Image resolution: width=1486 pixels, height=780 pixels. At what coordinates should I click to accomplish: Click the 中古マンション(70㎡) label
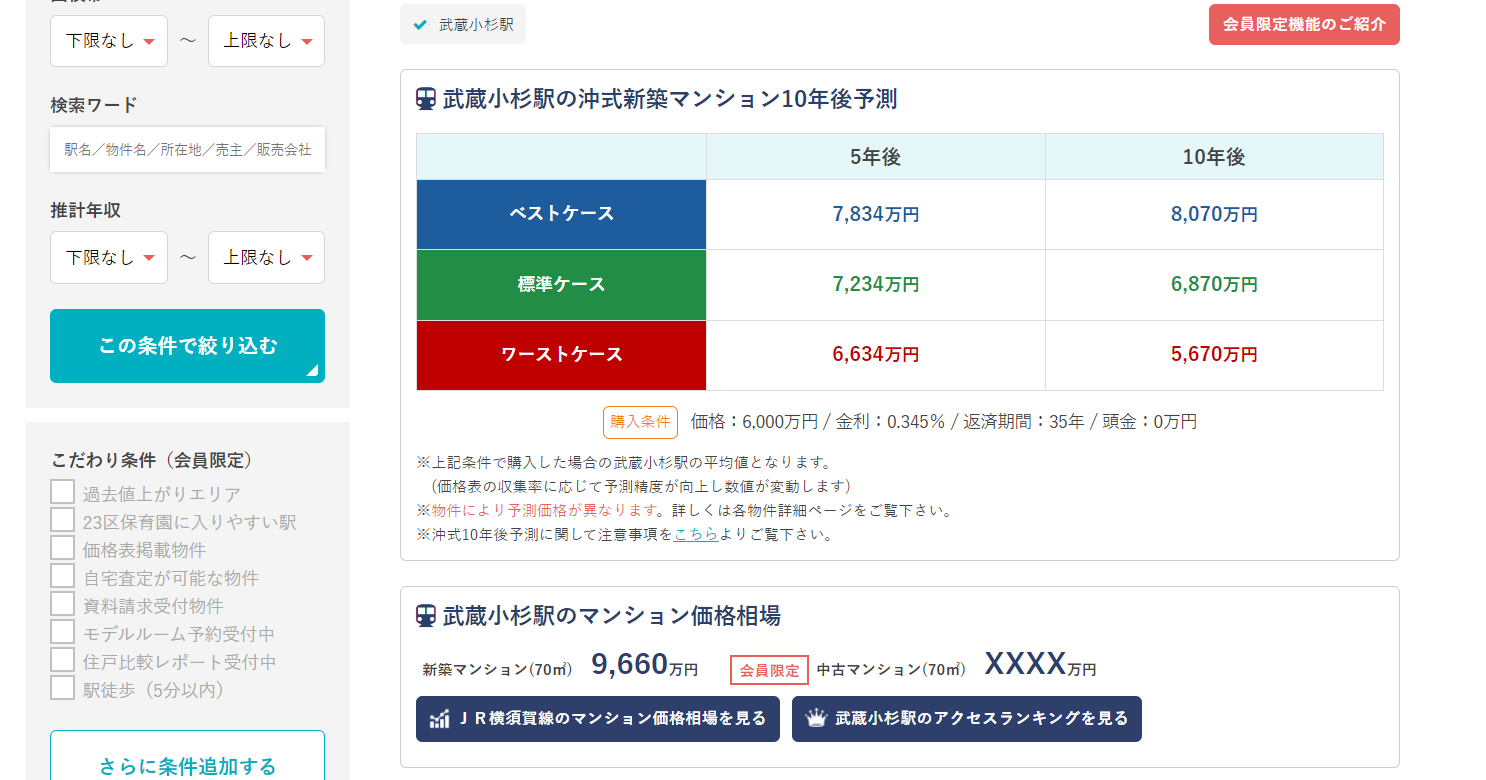click(x=892, y=670)
